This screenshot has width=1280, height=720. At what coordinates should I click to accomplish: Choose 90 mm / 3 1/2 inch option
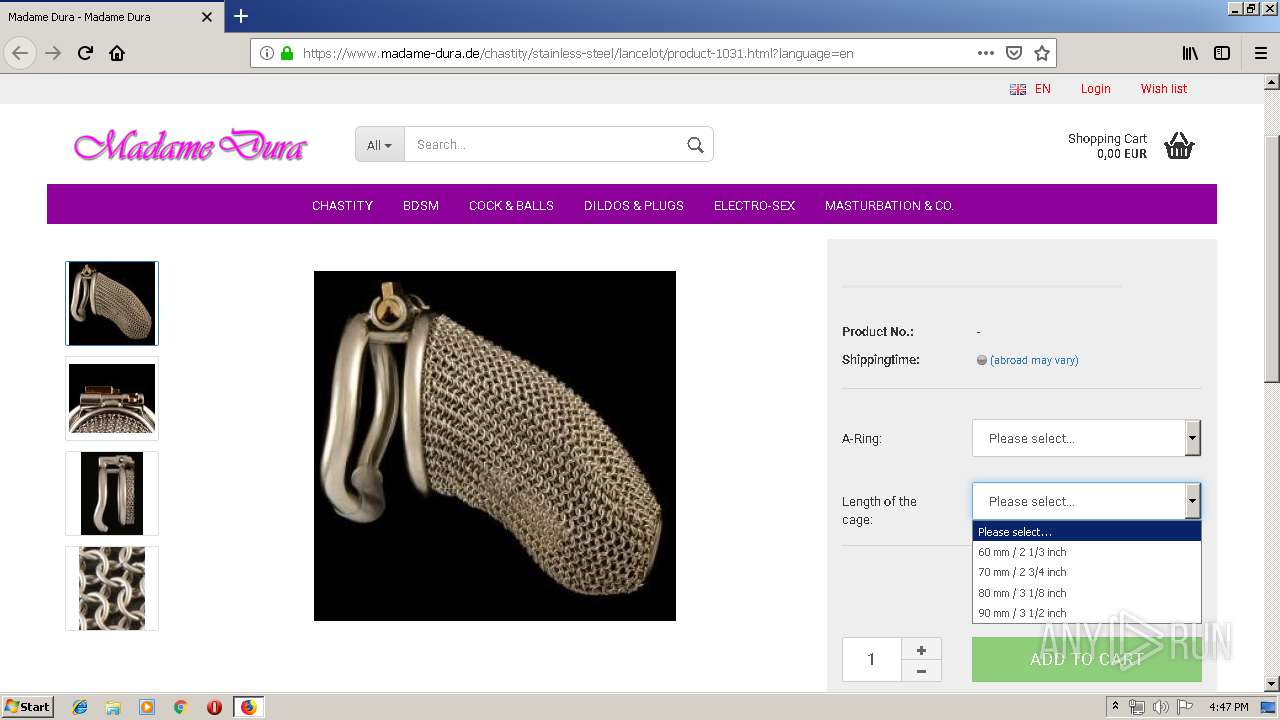tap(1086, 613)
